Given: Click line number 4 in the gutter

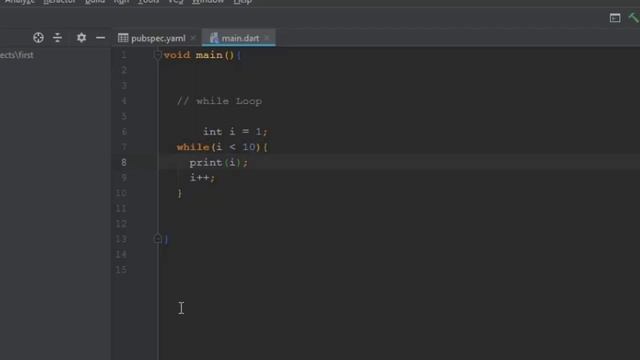Looking at the screenshot, I should pyautogui.click(x=124, y=101).
